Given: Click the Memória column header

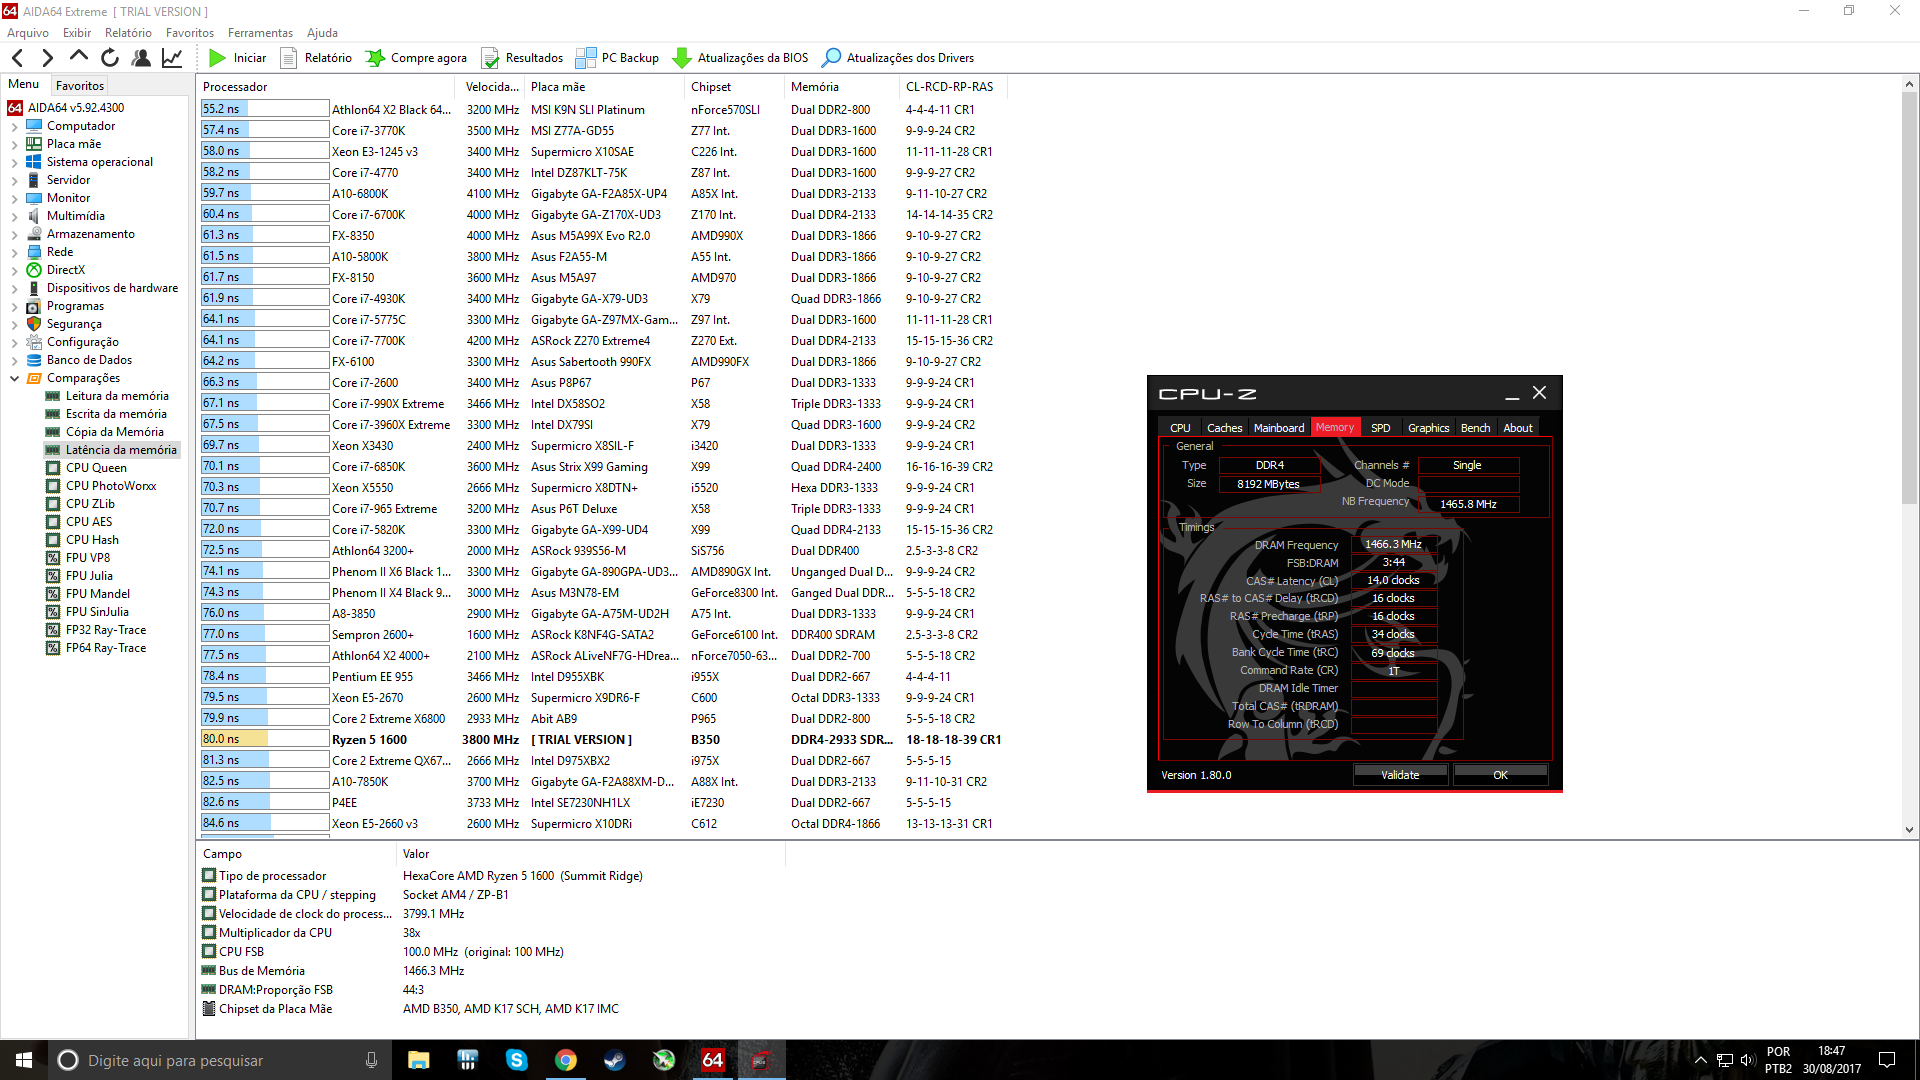Looking at the screenshot, I should pos(842,87).
